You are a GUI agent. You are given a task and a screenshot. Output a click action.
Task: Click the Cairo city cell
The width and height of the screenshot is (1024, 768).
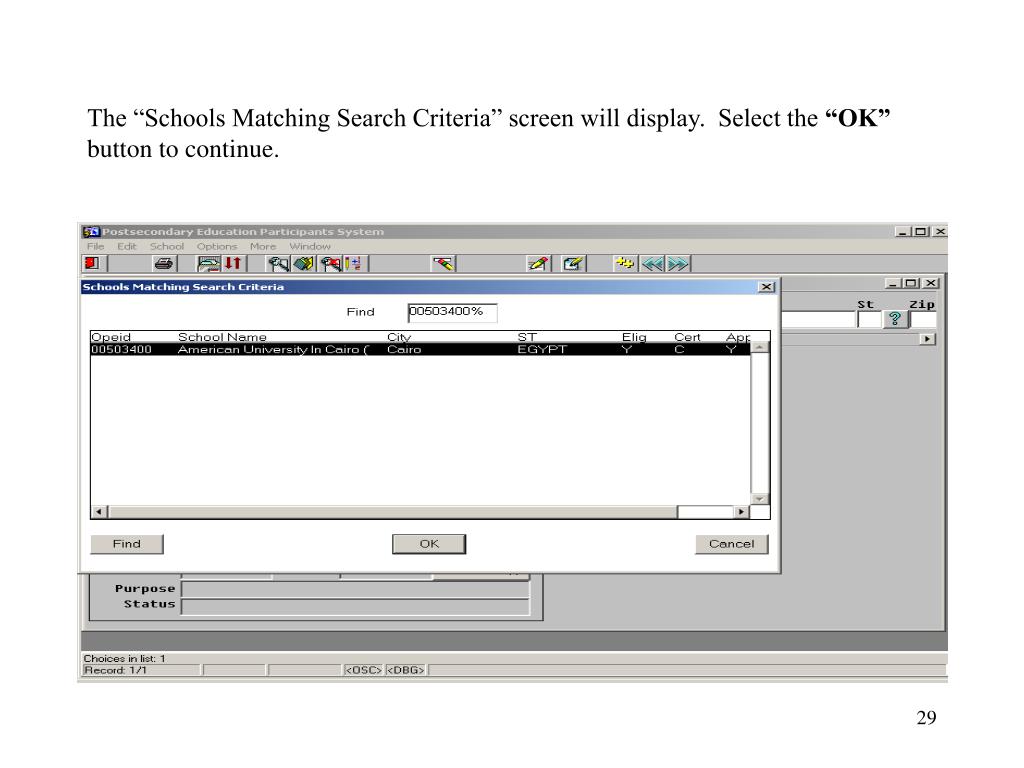404,349
